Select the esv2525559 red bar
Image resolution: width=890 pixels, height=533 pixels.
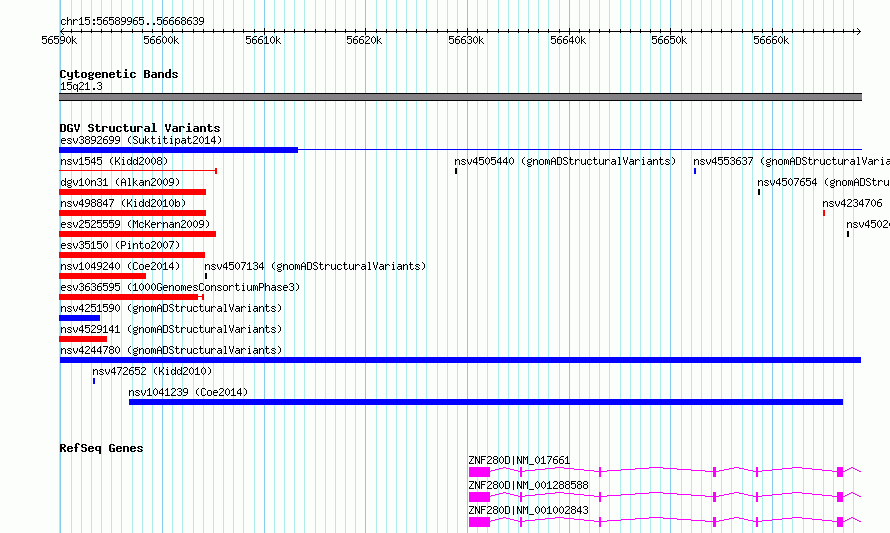[x=137, y=234]
